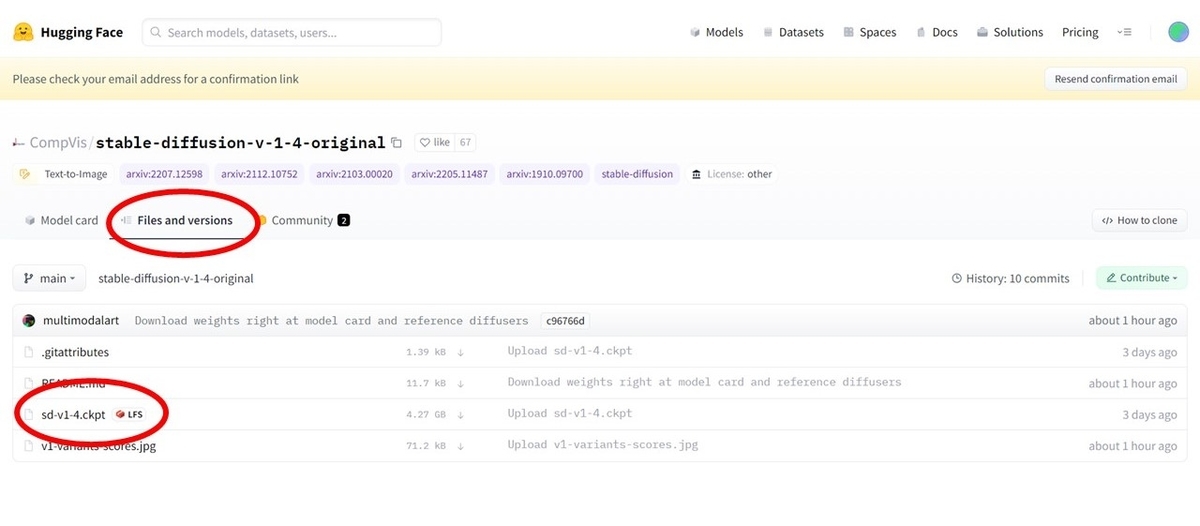Open the arxiv:2207.12598 tag

coord(164,174)
